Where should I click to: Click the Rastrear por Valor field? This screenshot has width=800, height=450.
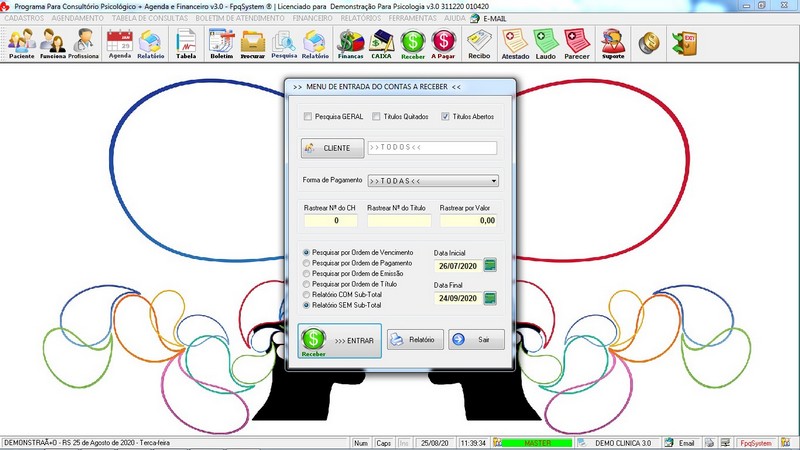coord(468,220)
